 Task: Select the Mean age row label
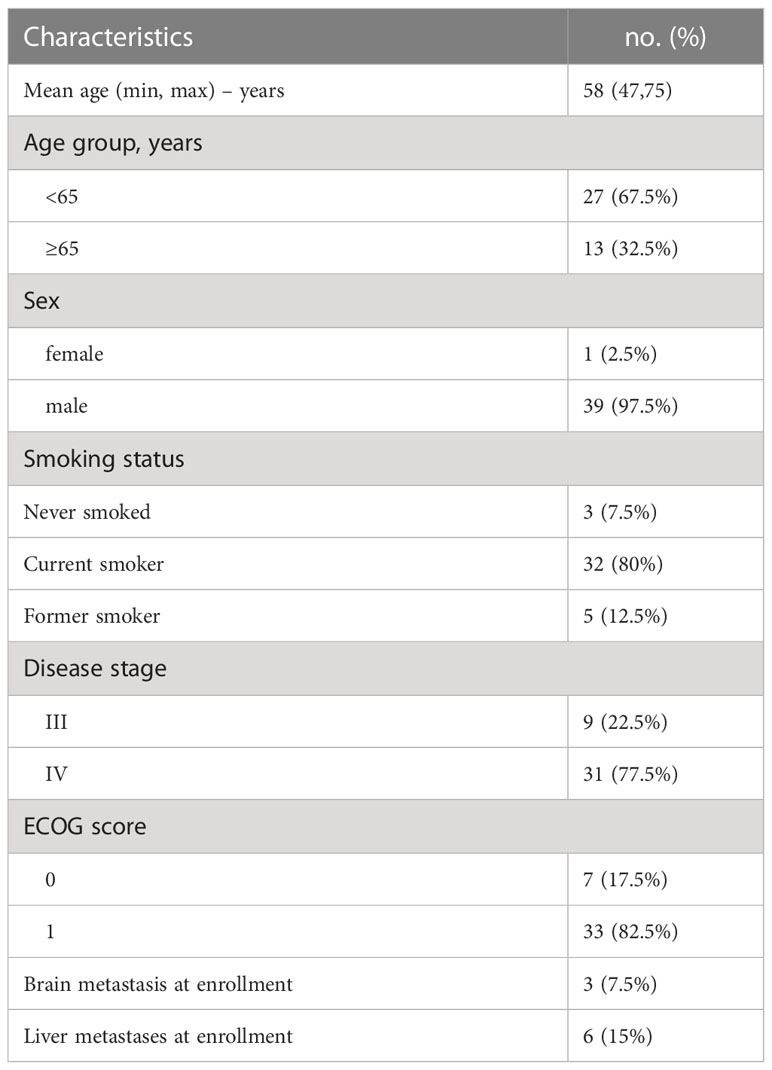pyautogui.click(x=154, y=91)
